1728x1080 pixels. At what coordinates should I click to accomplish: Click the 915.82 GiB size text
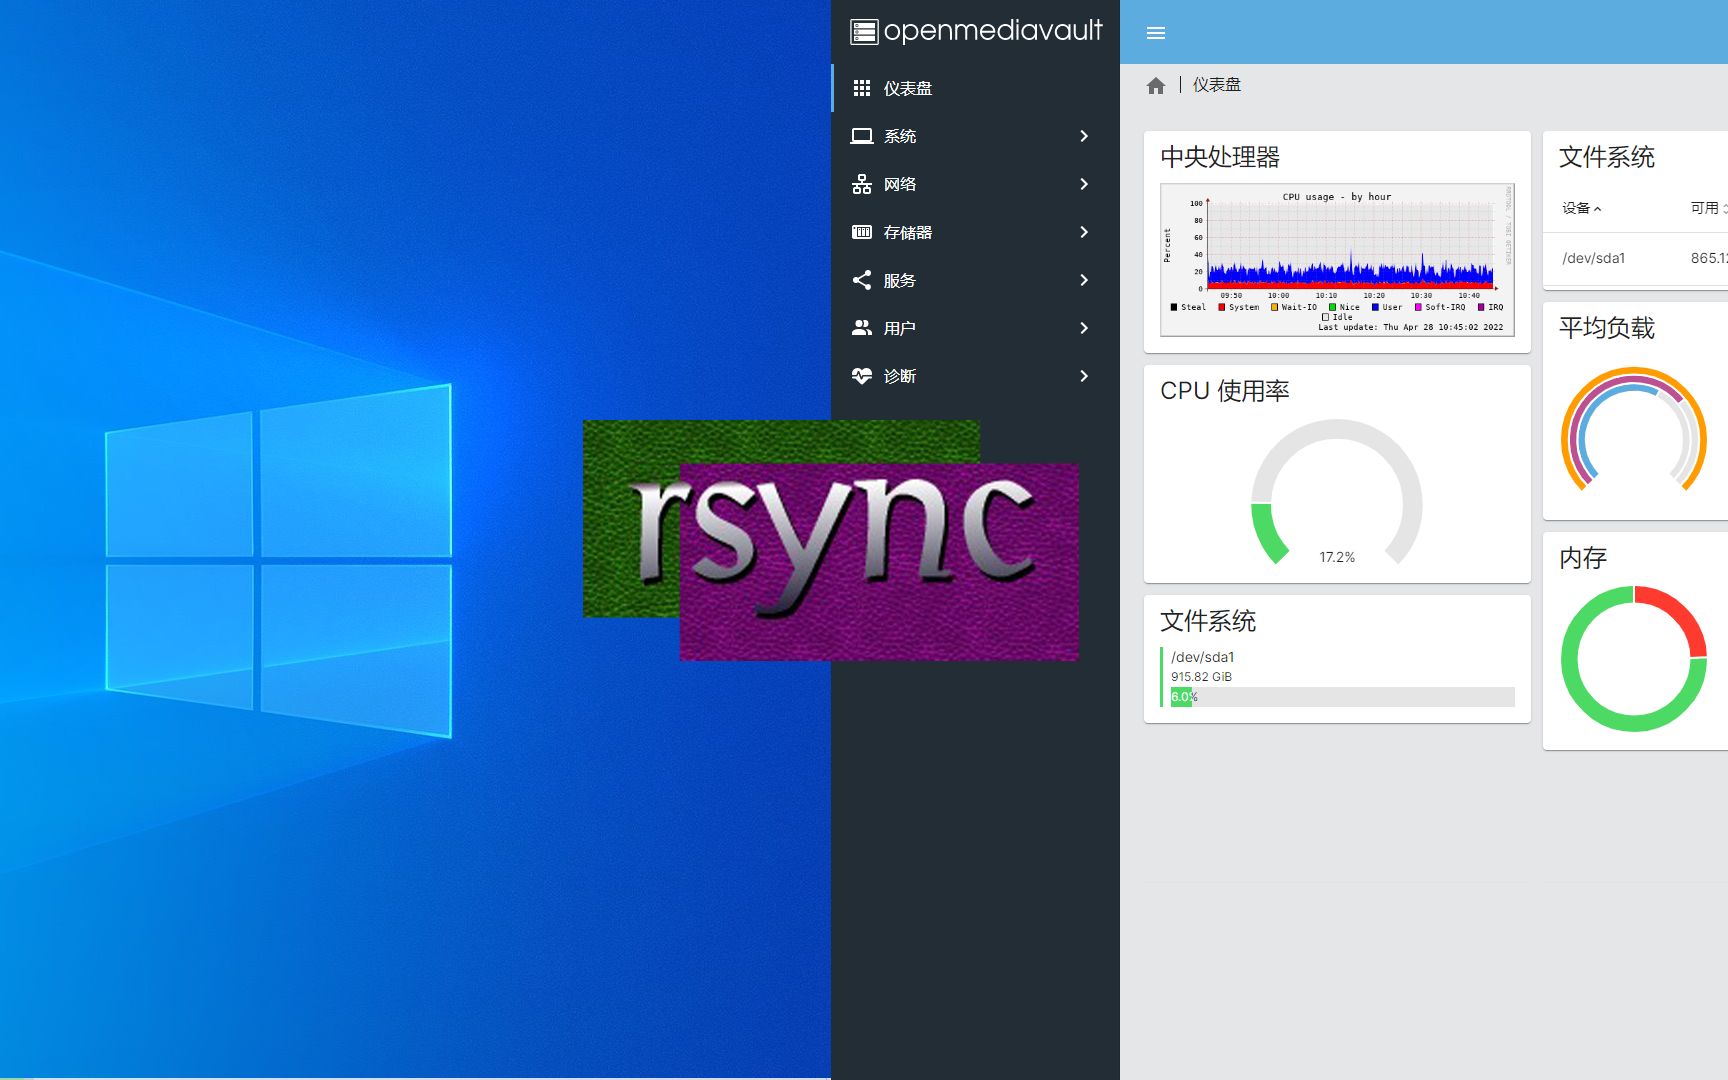(1201, 677)
